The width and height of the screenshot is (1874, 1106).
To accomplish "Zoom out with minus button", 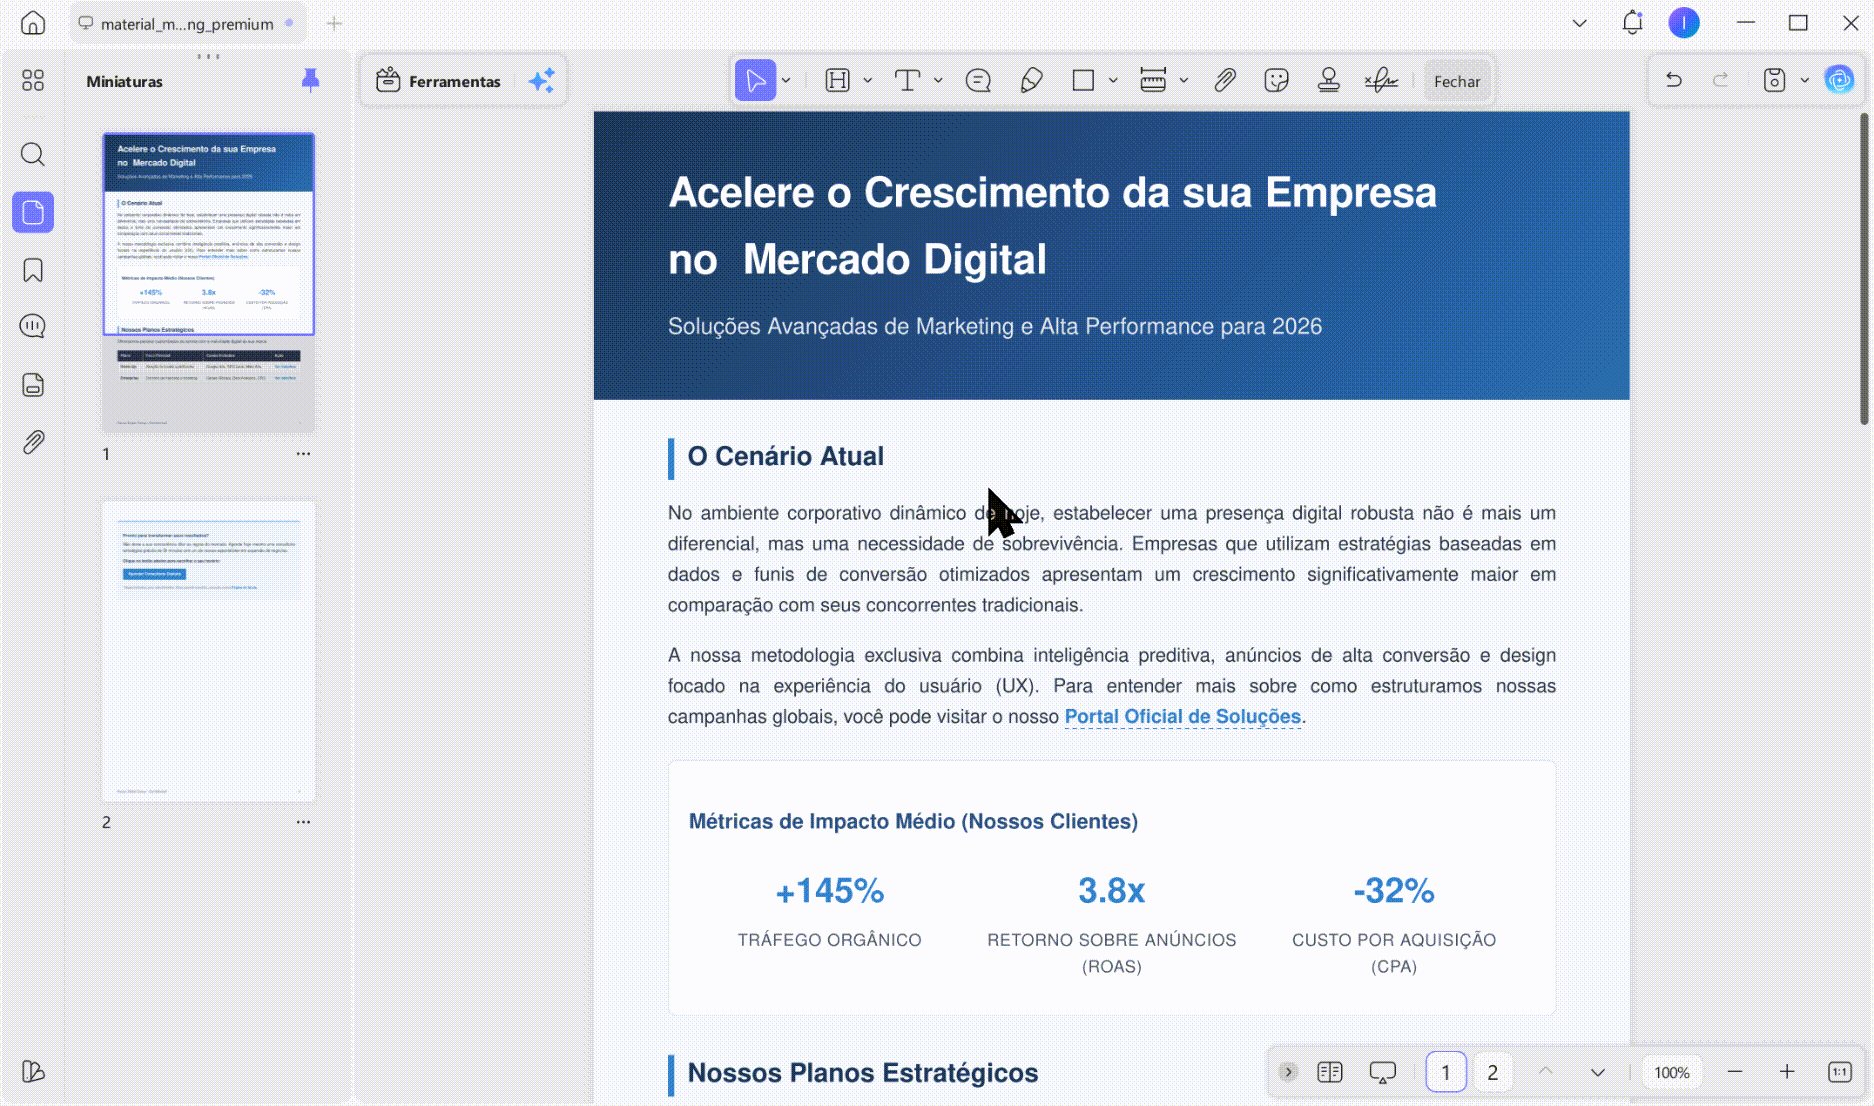I will coord(1735,1072).
